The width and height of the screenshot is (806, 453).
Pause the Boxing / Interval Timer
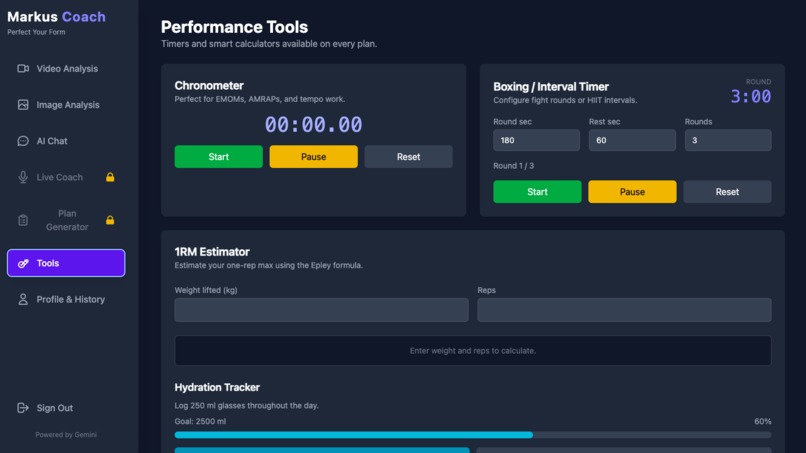point(632,192)
